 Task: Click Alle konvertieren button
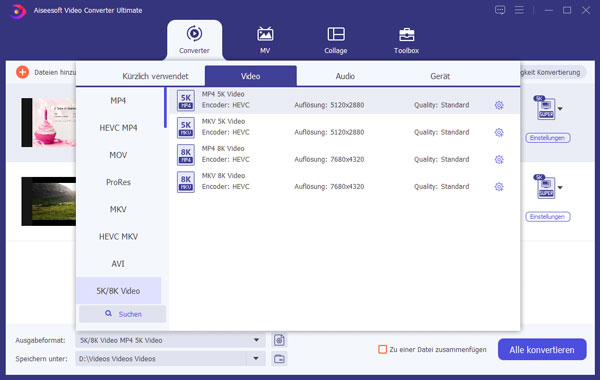pos(542,349)
